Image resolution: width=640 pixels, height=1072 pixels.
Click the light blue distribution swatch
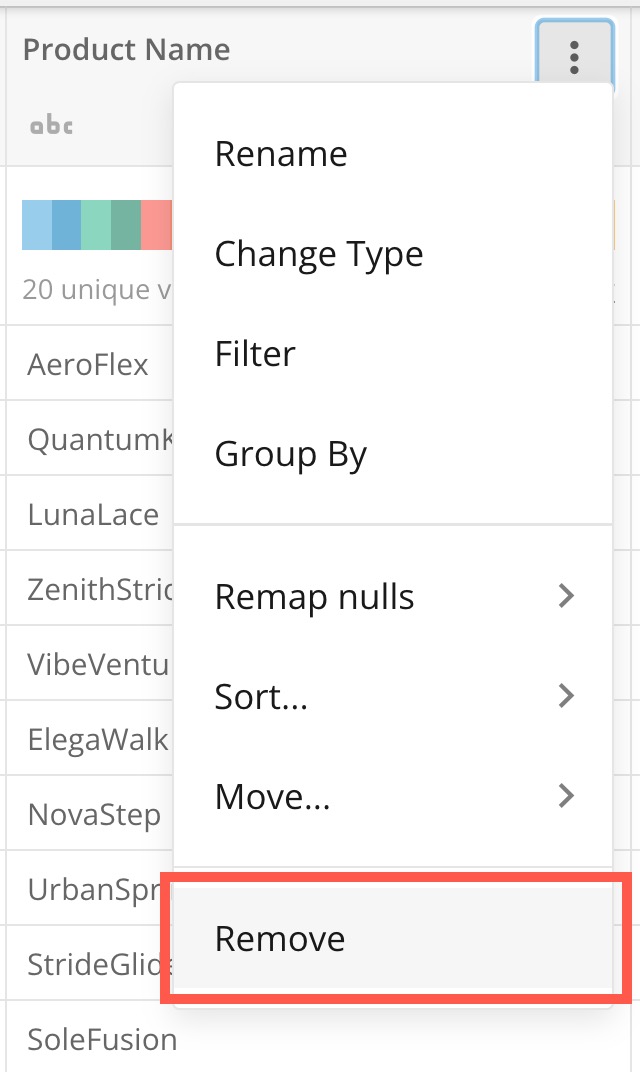tap(37, 225)
